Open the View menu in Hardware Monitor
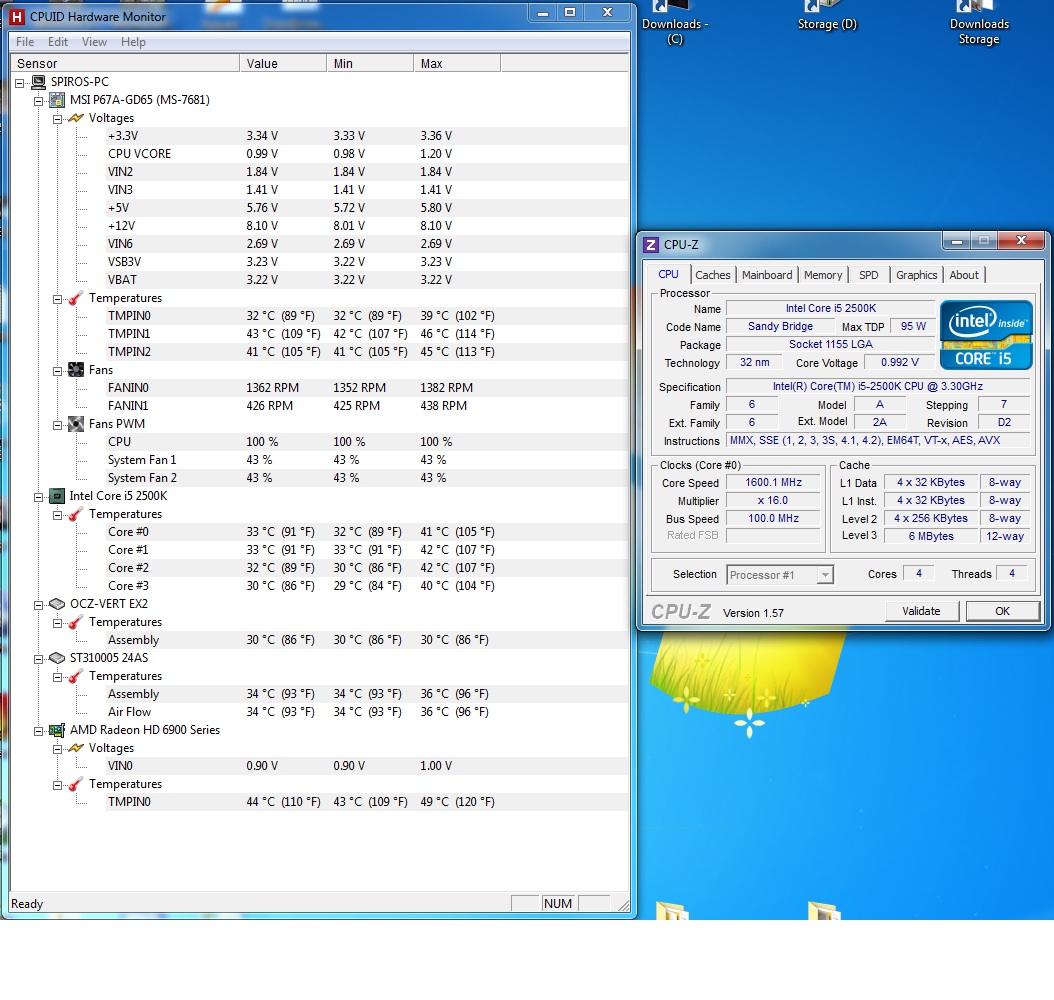The image size is (1054, 1000). coord(94,42)
